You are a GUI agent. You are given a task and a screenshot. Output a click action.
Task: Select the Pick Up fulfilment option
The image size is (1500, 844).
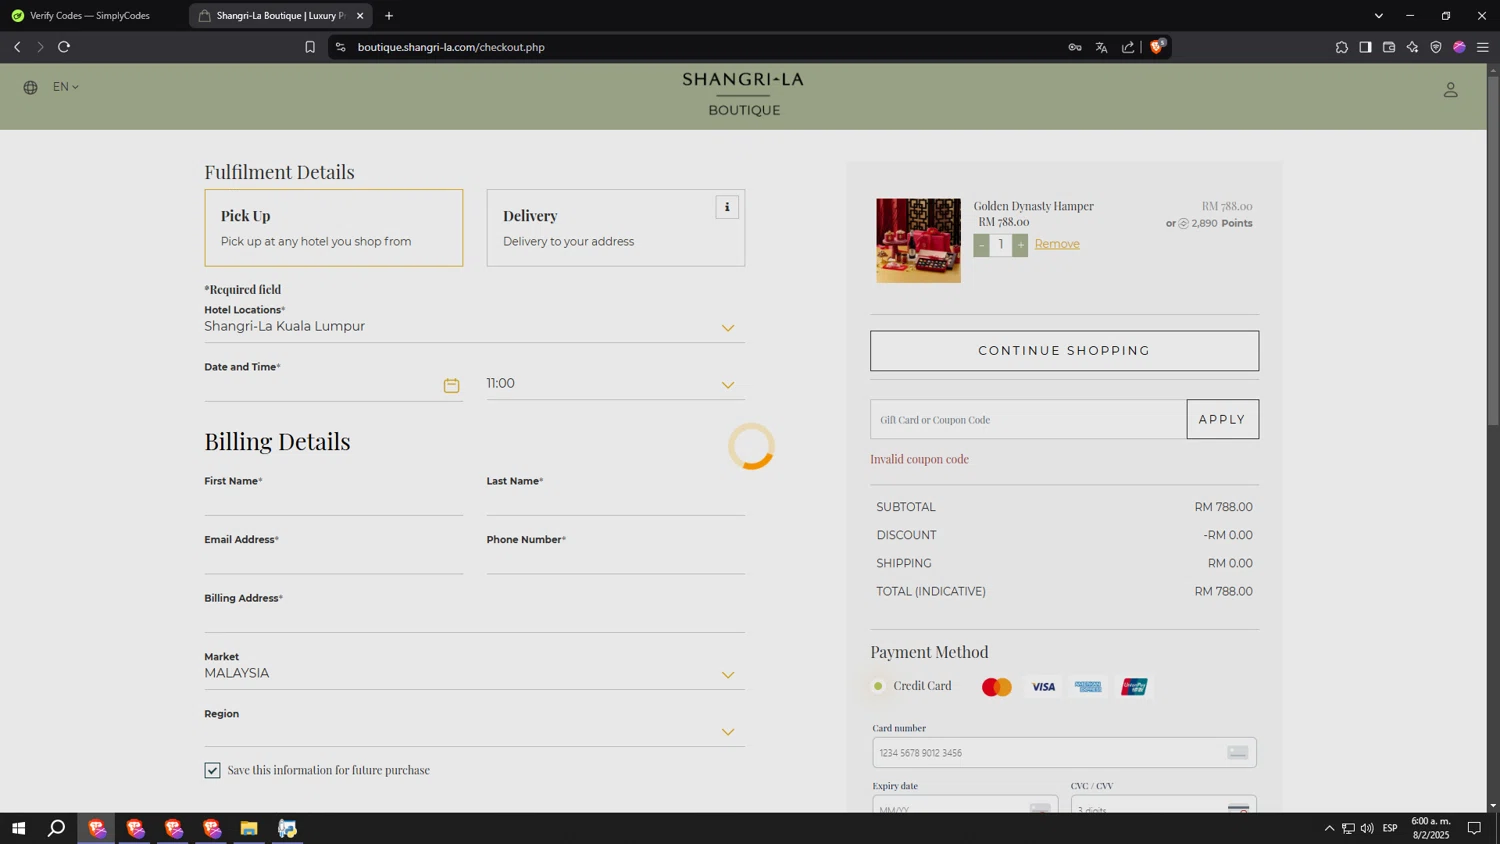[x=334, y=228]
